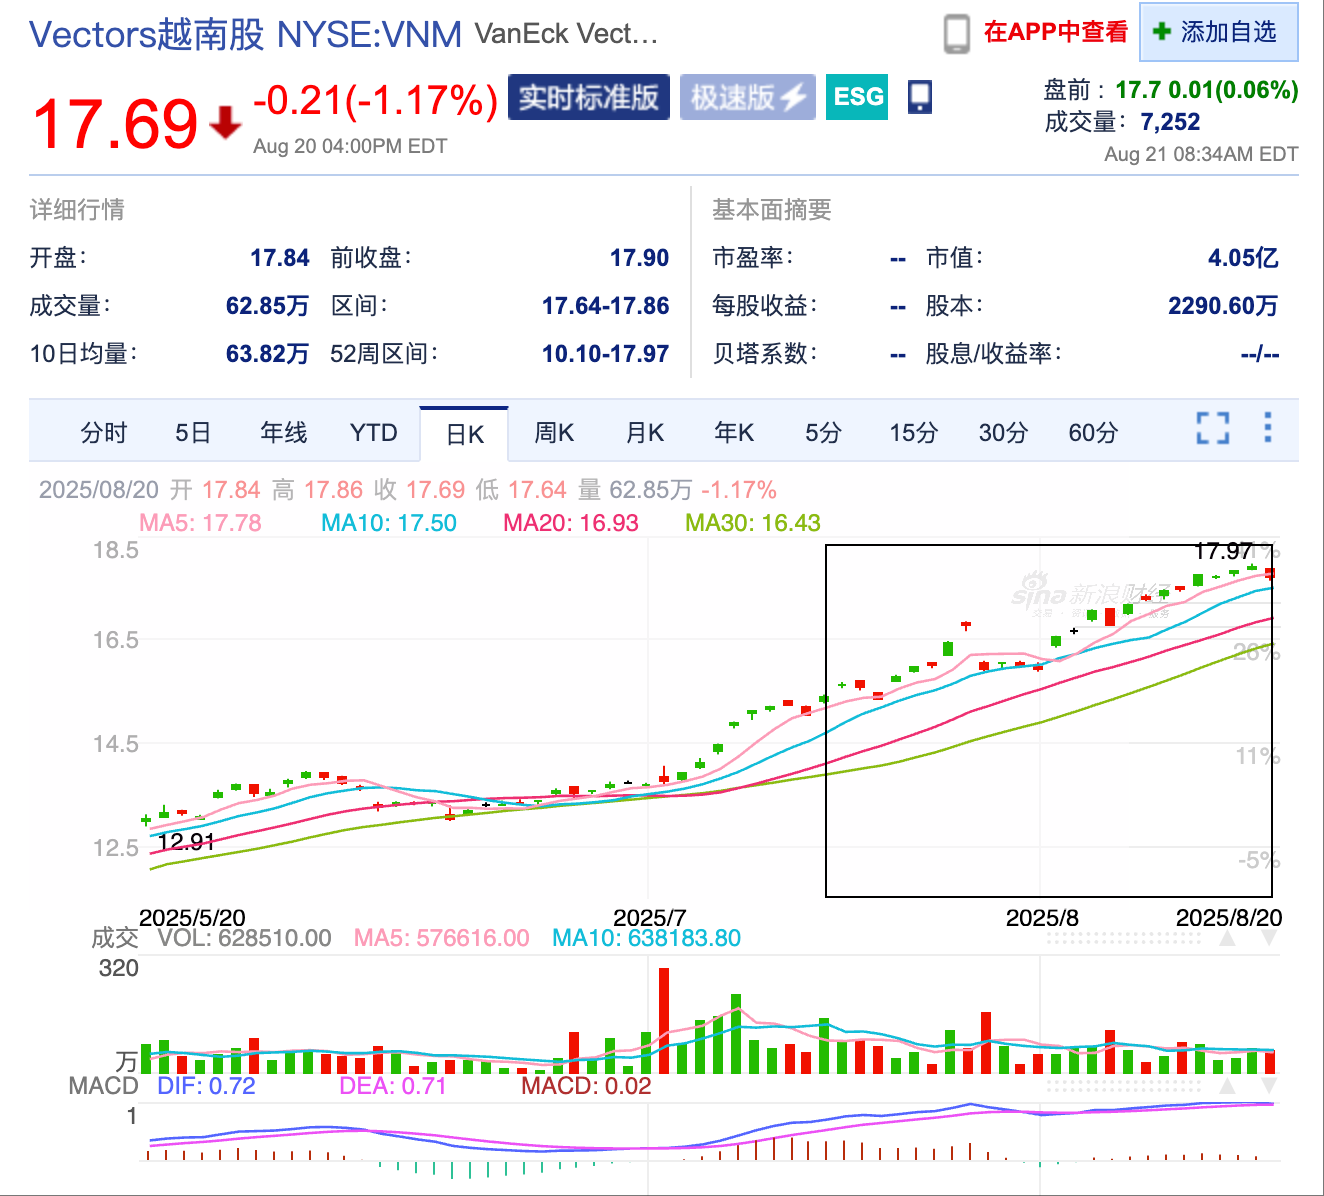The width and height of the screenshot is (1324, 1196).
Task: Click the fullscreen icon on the chart toolbar
Action: (x=1213, y=428)
